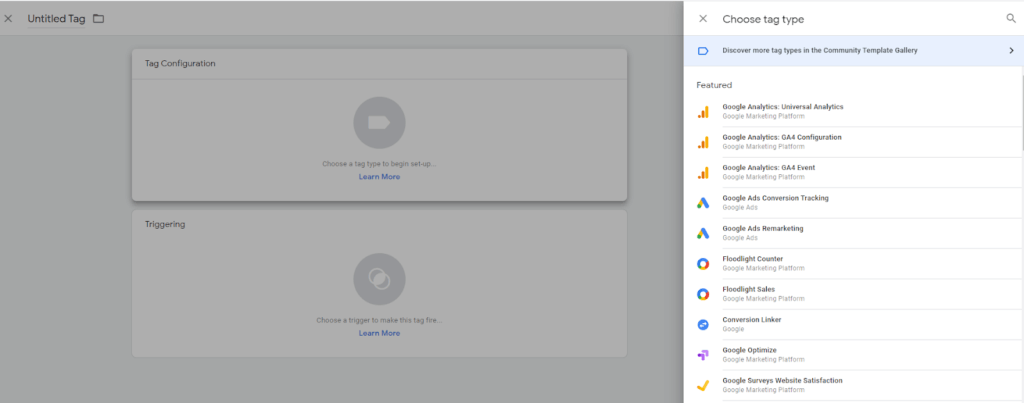This screenshot has height=403, width=1024.
Task: Open Learn More link under Triggering
Action: 379,333
